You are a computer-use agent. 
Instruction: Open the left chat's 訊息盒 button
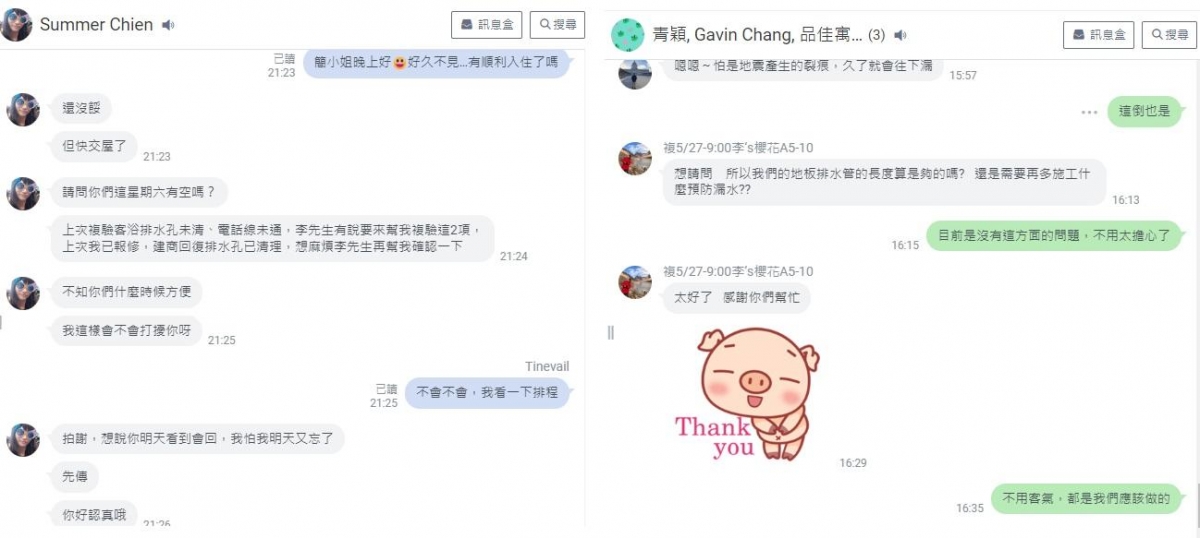tap(487, 25)
